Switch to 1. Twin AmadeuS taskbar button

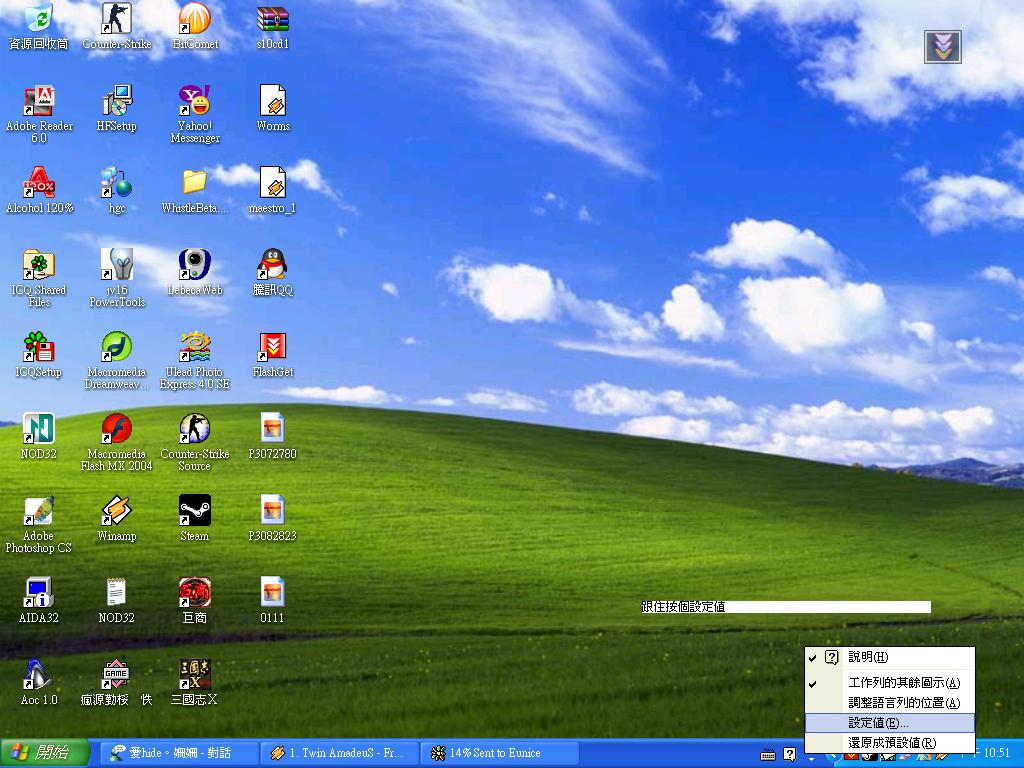point(339,753)
